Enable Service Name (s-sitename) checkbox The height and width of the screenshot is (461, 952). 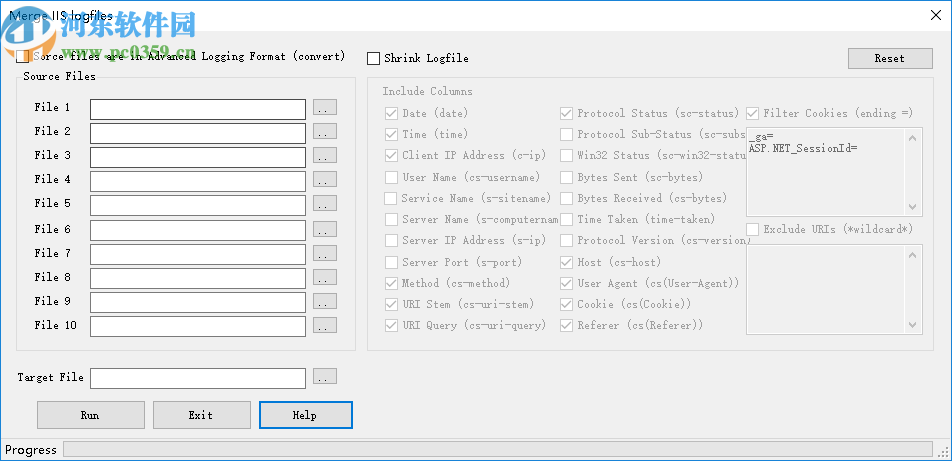pos(391,199)
